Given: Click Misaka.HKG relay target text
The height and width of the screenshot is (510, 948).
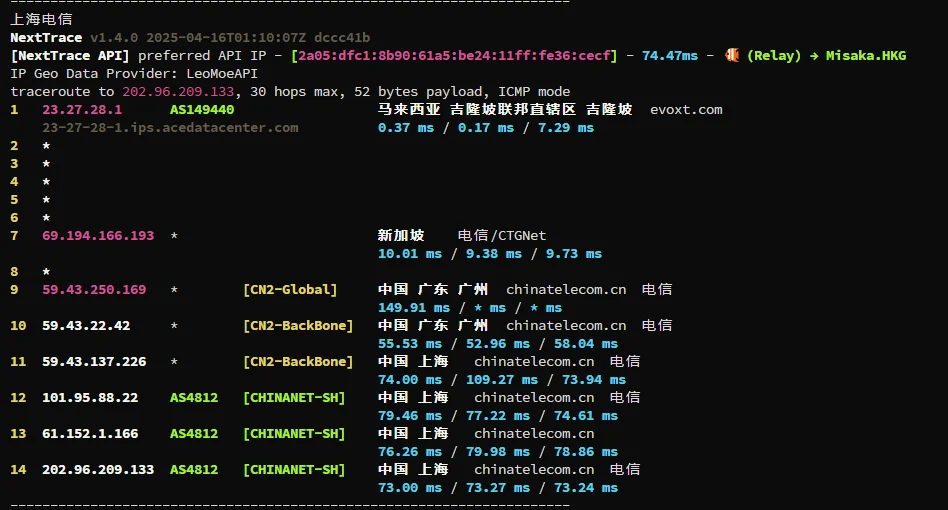Looking at the screenshot, I should point(866,56).
